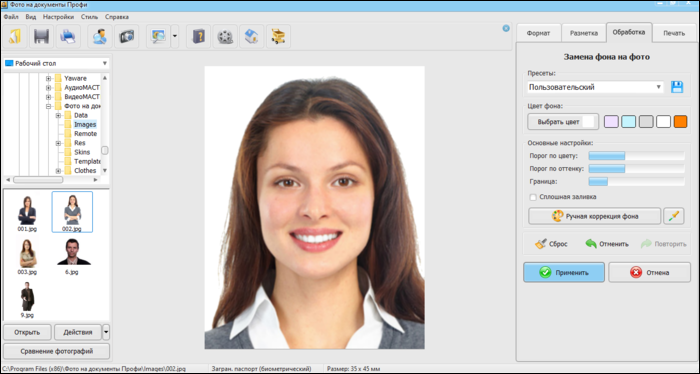Open the Настройки menu
700x374 pixels.
coord(58,17)
